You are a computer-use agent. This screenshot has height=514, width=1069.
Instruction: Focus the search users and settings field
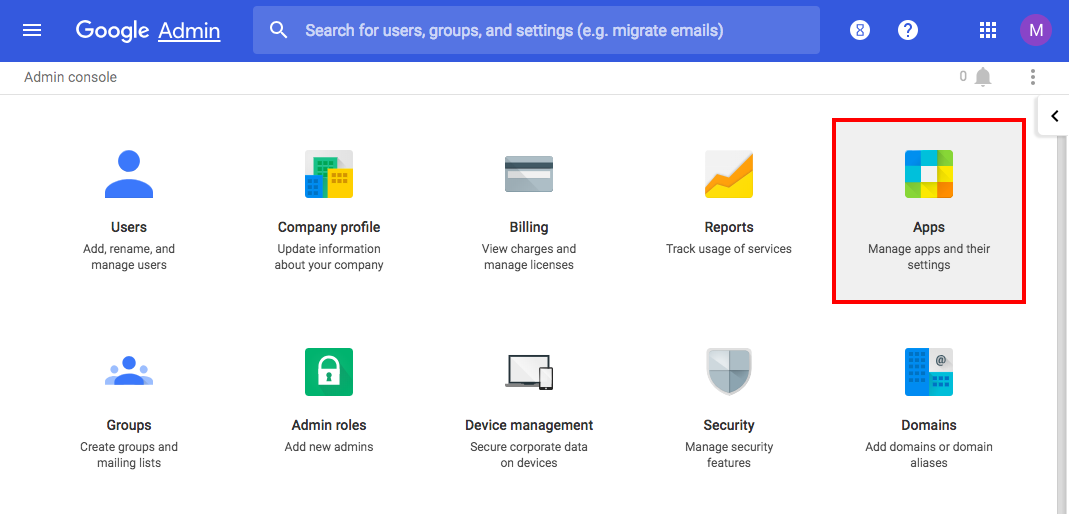(x=536, y=30)
